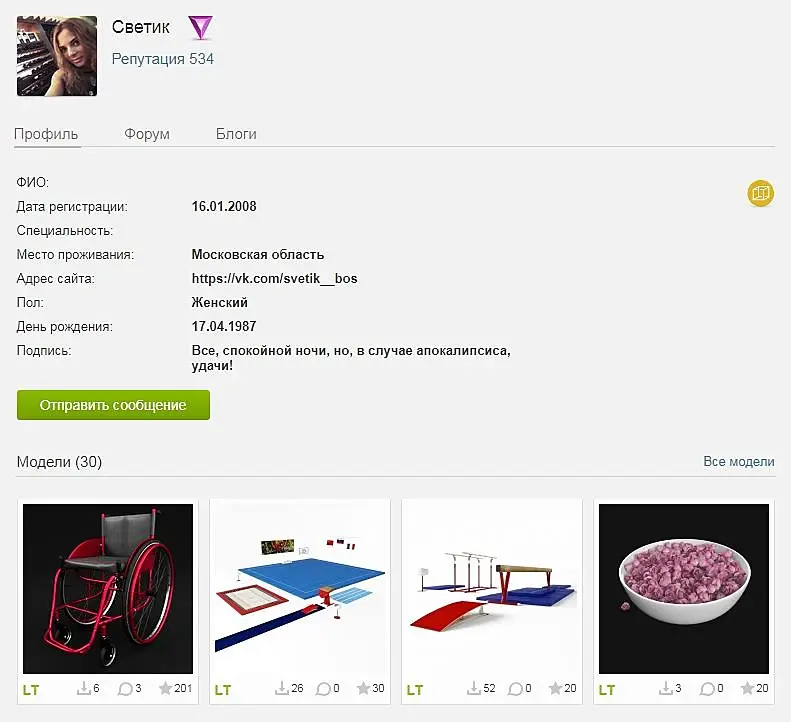Click the balance beam model's star icon
Screen dimensions: 791x722
(555, 688)
